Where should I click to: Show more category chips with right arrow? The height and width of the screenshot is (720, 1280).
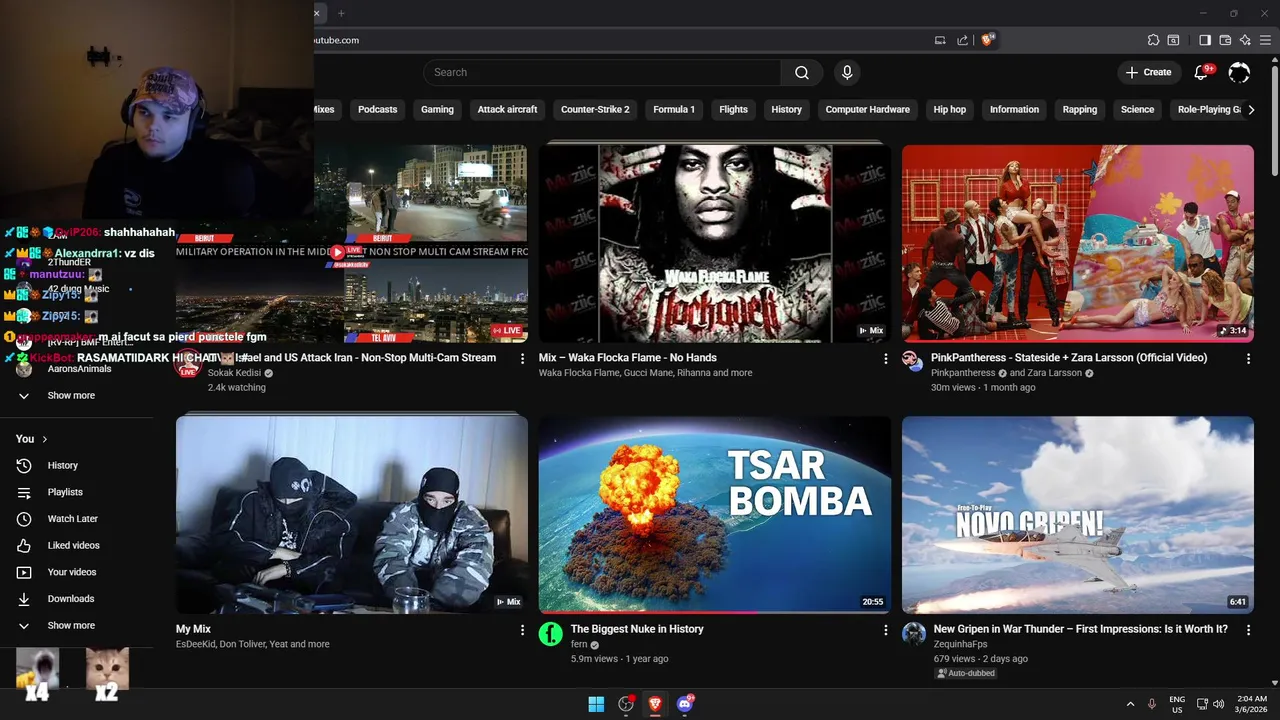(x=1251, y=110)
